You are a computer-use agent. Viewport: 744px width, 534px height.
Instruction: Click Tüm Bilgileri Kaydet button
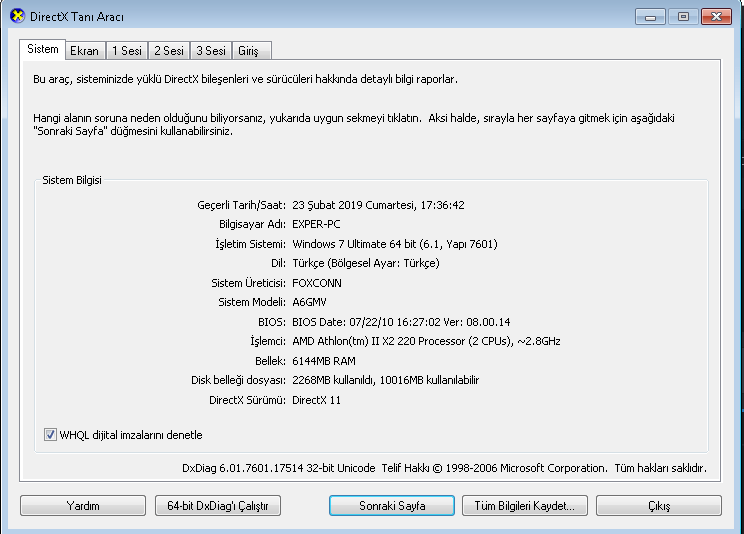click(x=525, y=506)
